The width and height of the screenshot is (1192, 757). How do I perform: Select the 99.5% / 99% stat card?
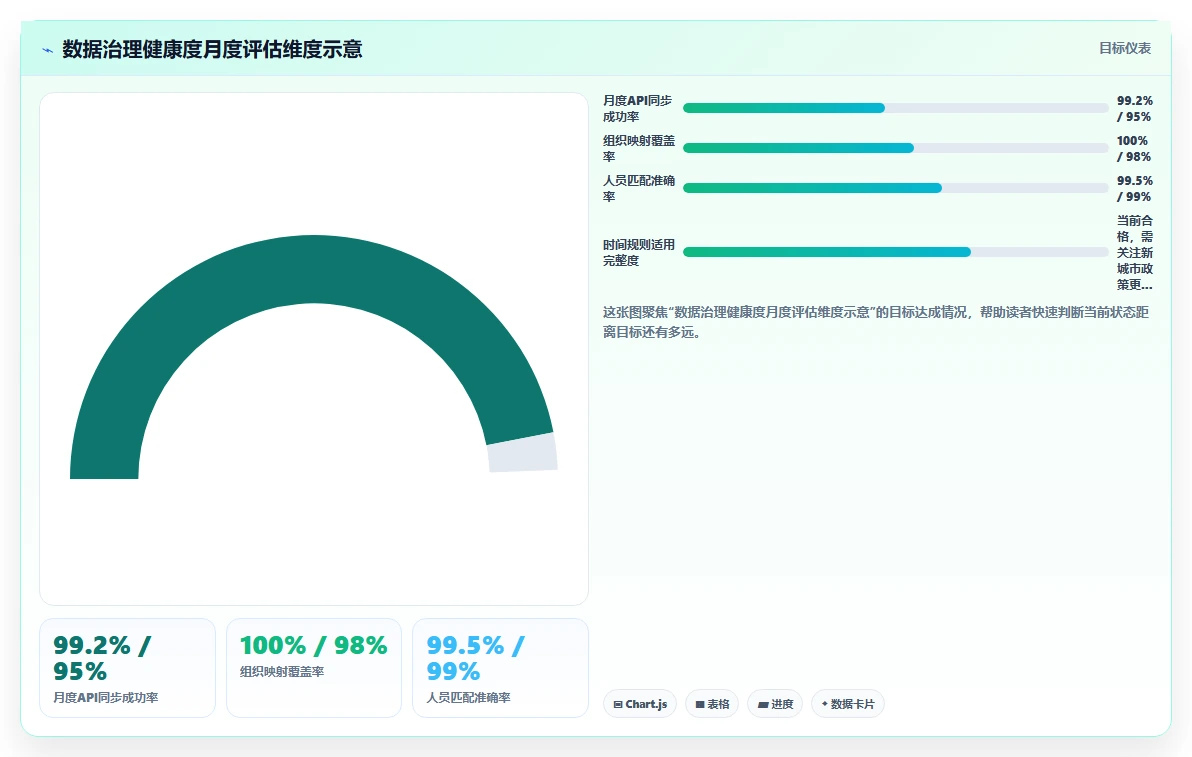click(x=500, y=668)
